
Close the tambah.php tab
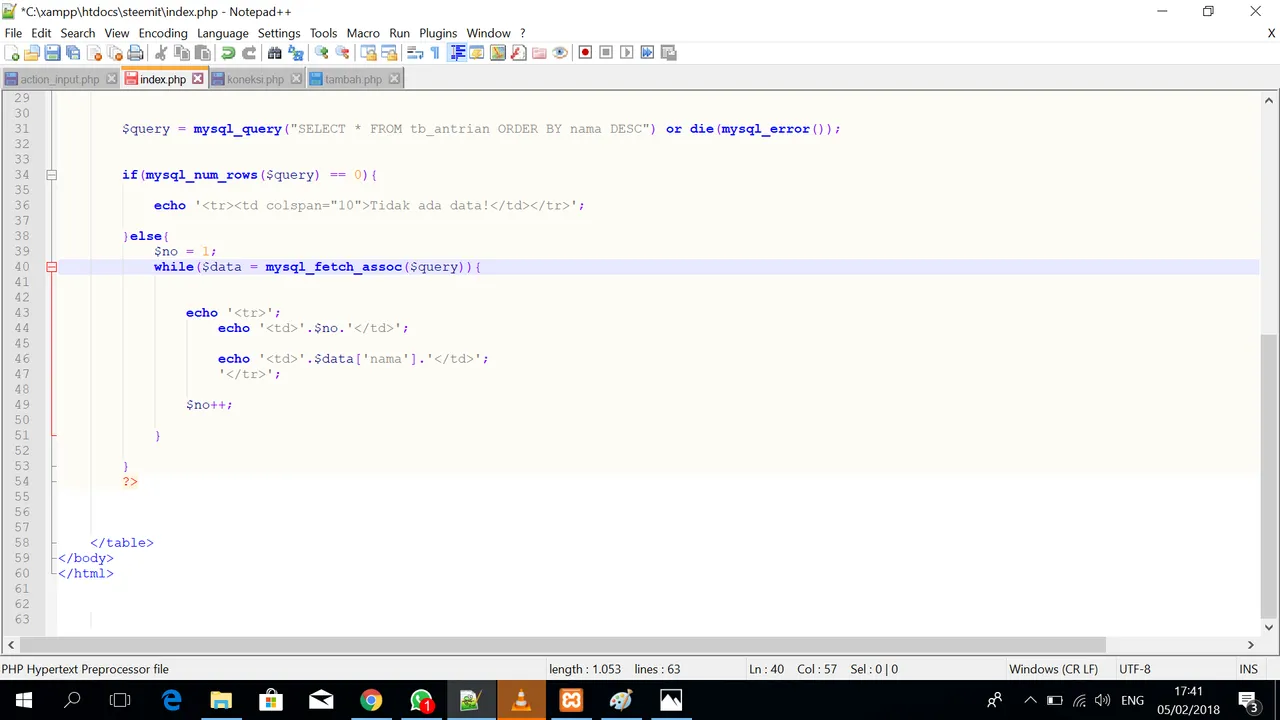(394, 79)
